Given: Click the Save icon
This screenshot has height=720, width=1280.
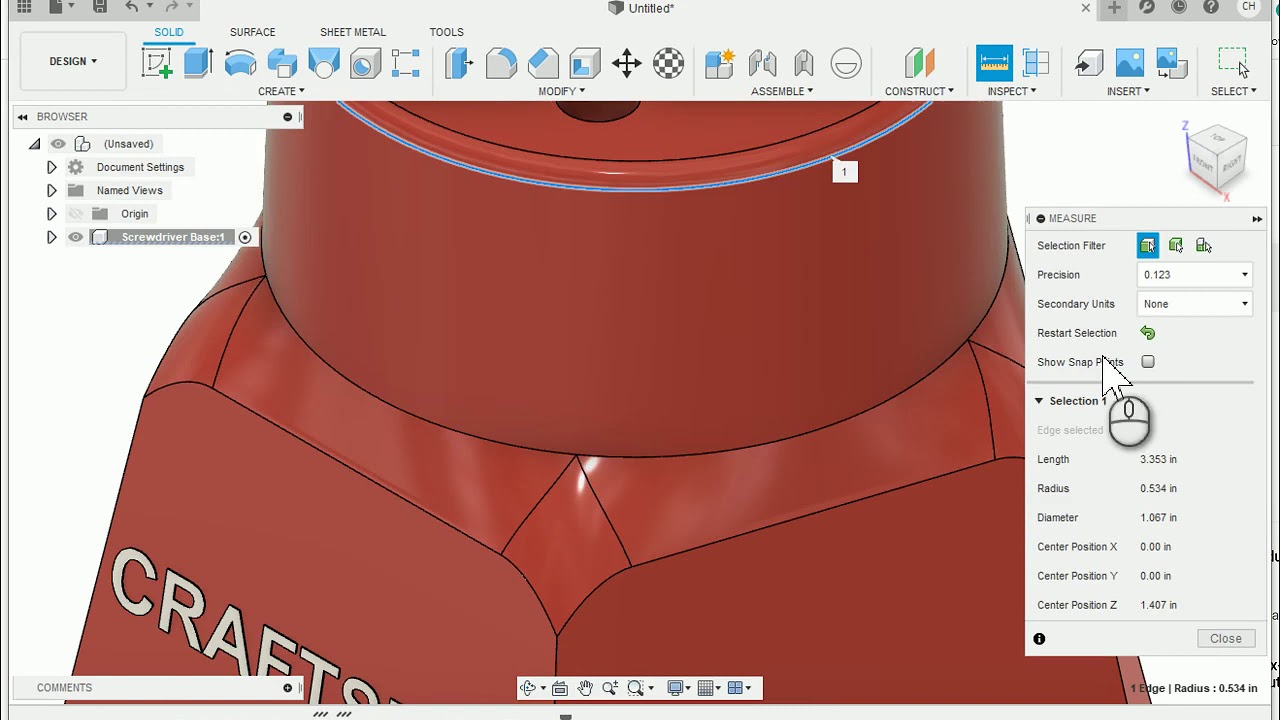Looking at the screenshot, I should (x=99, y=8).
